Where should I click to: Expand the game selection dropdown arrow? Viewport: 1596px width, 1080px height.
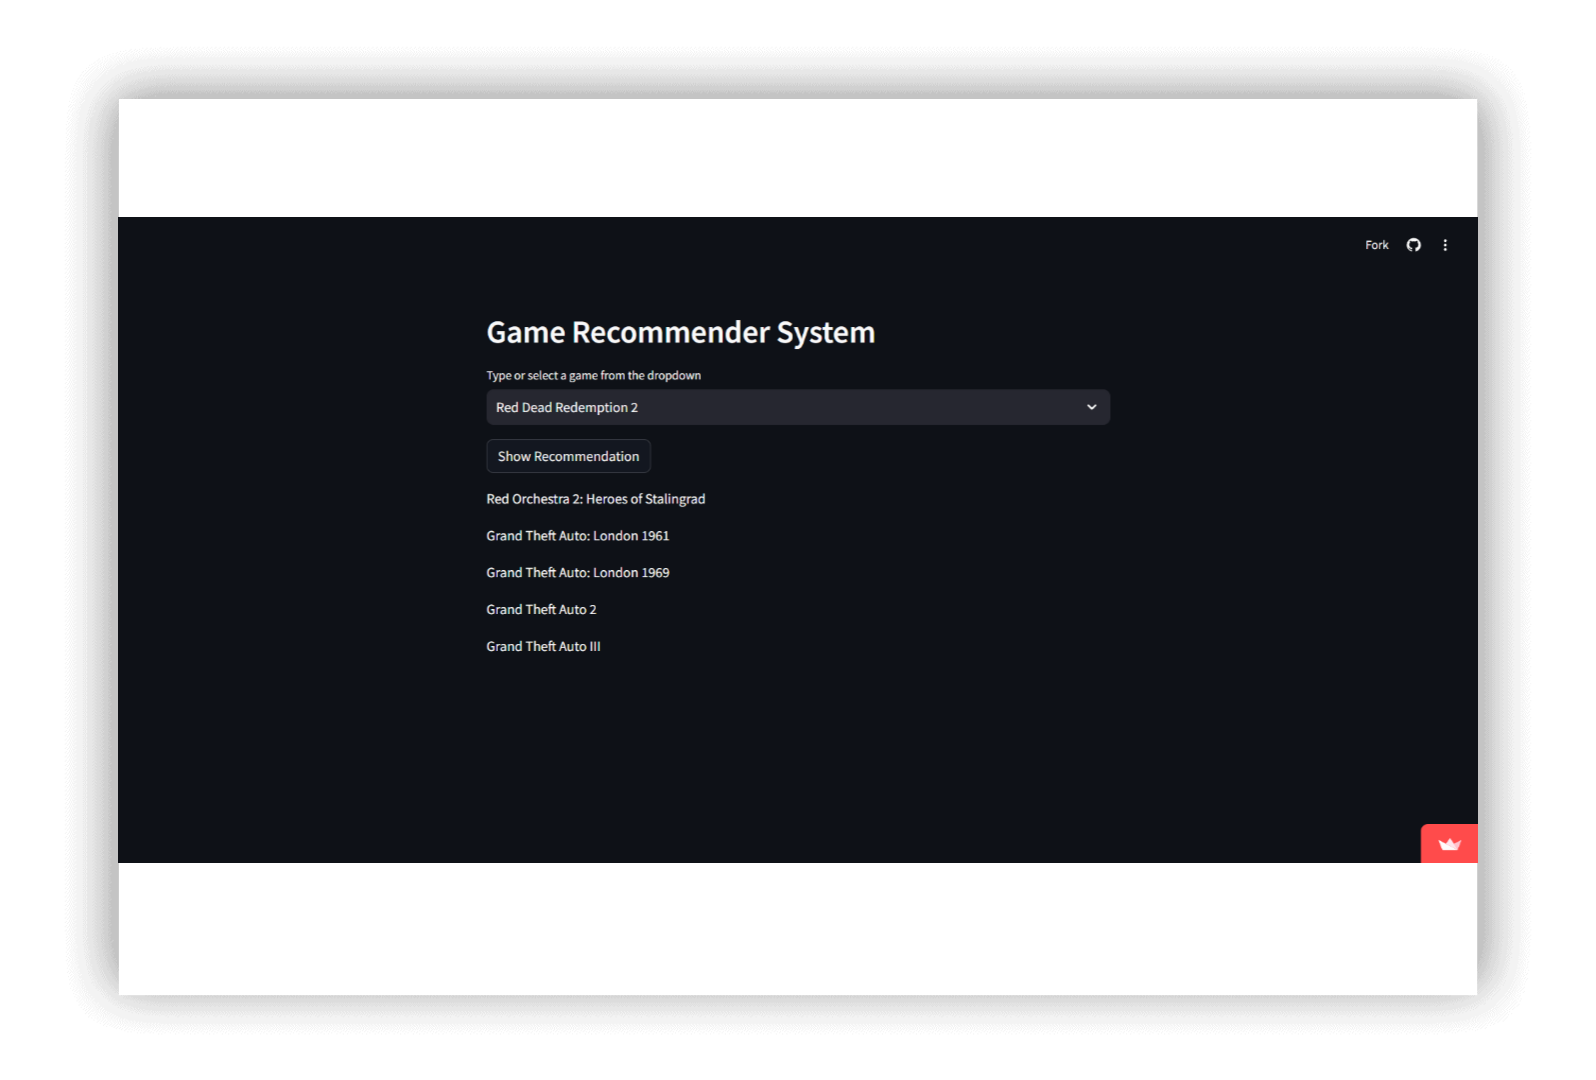click(1092, 407)
